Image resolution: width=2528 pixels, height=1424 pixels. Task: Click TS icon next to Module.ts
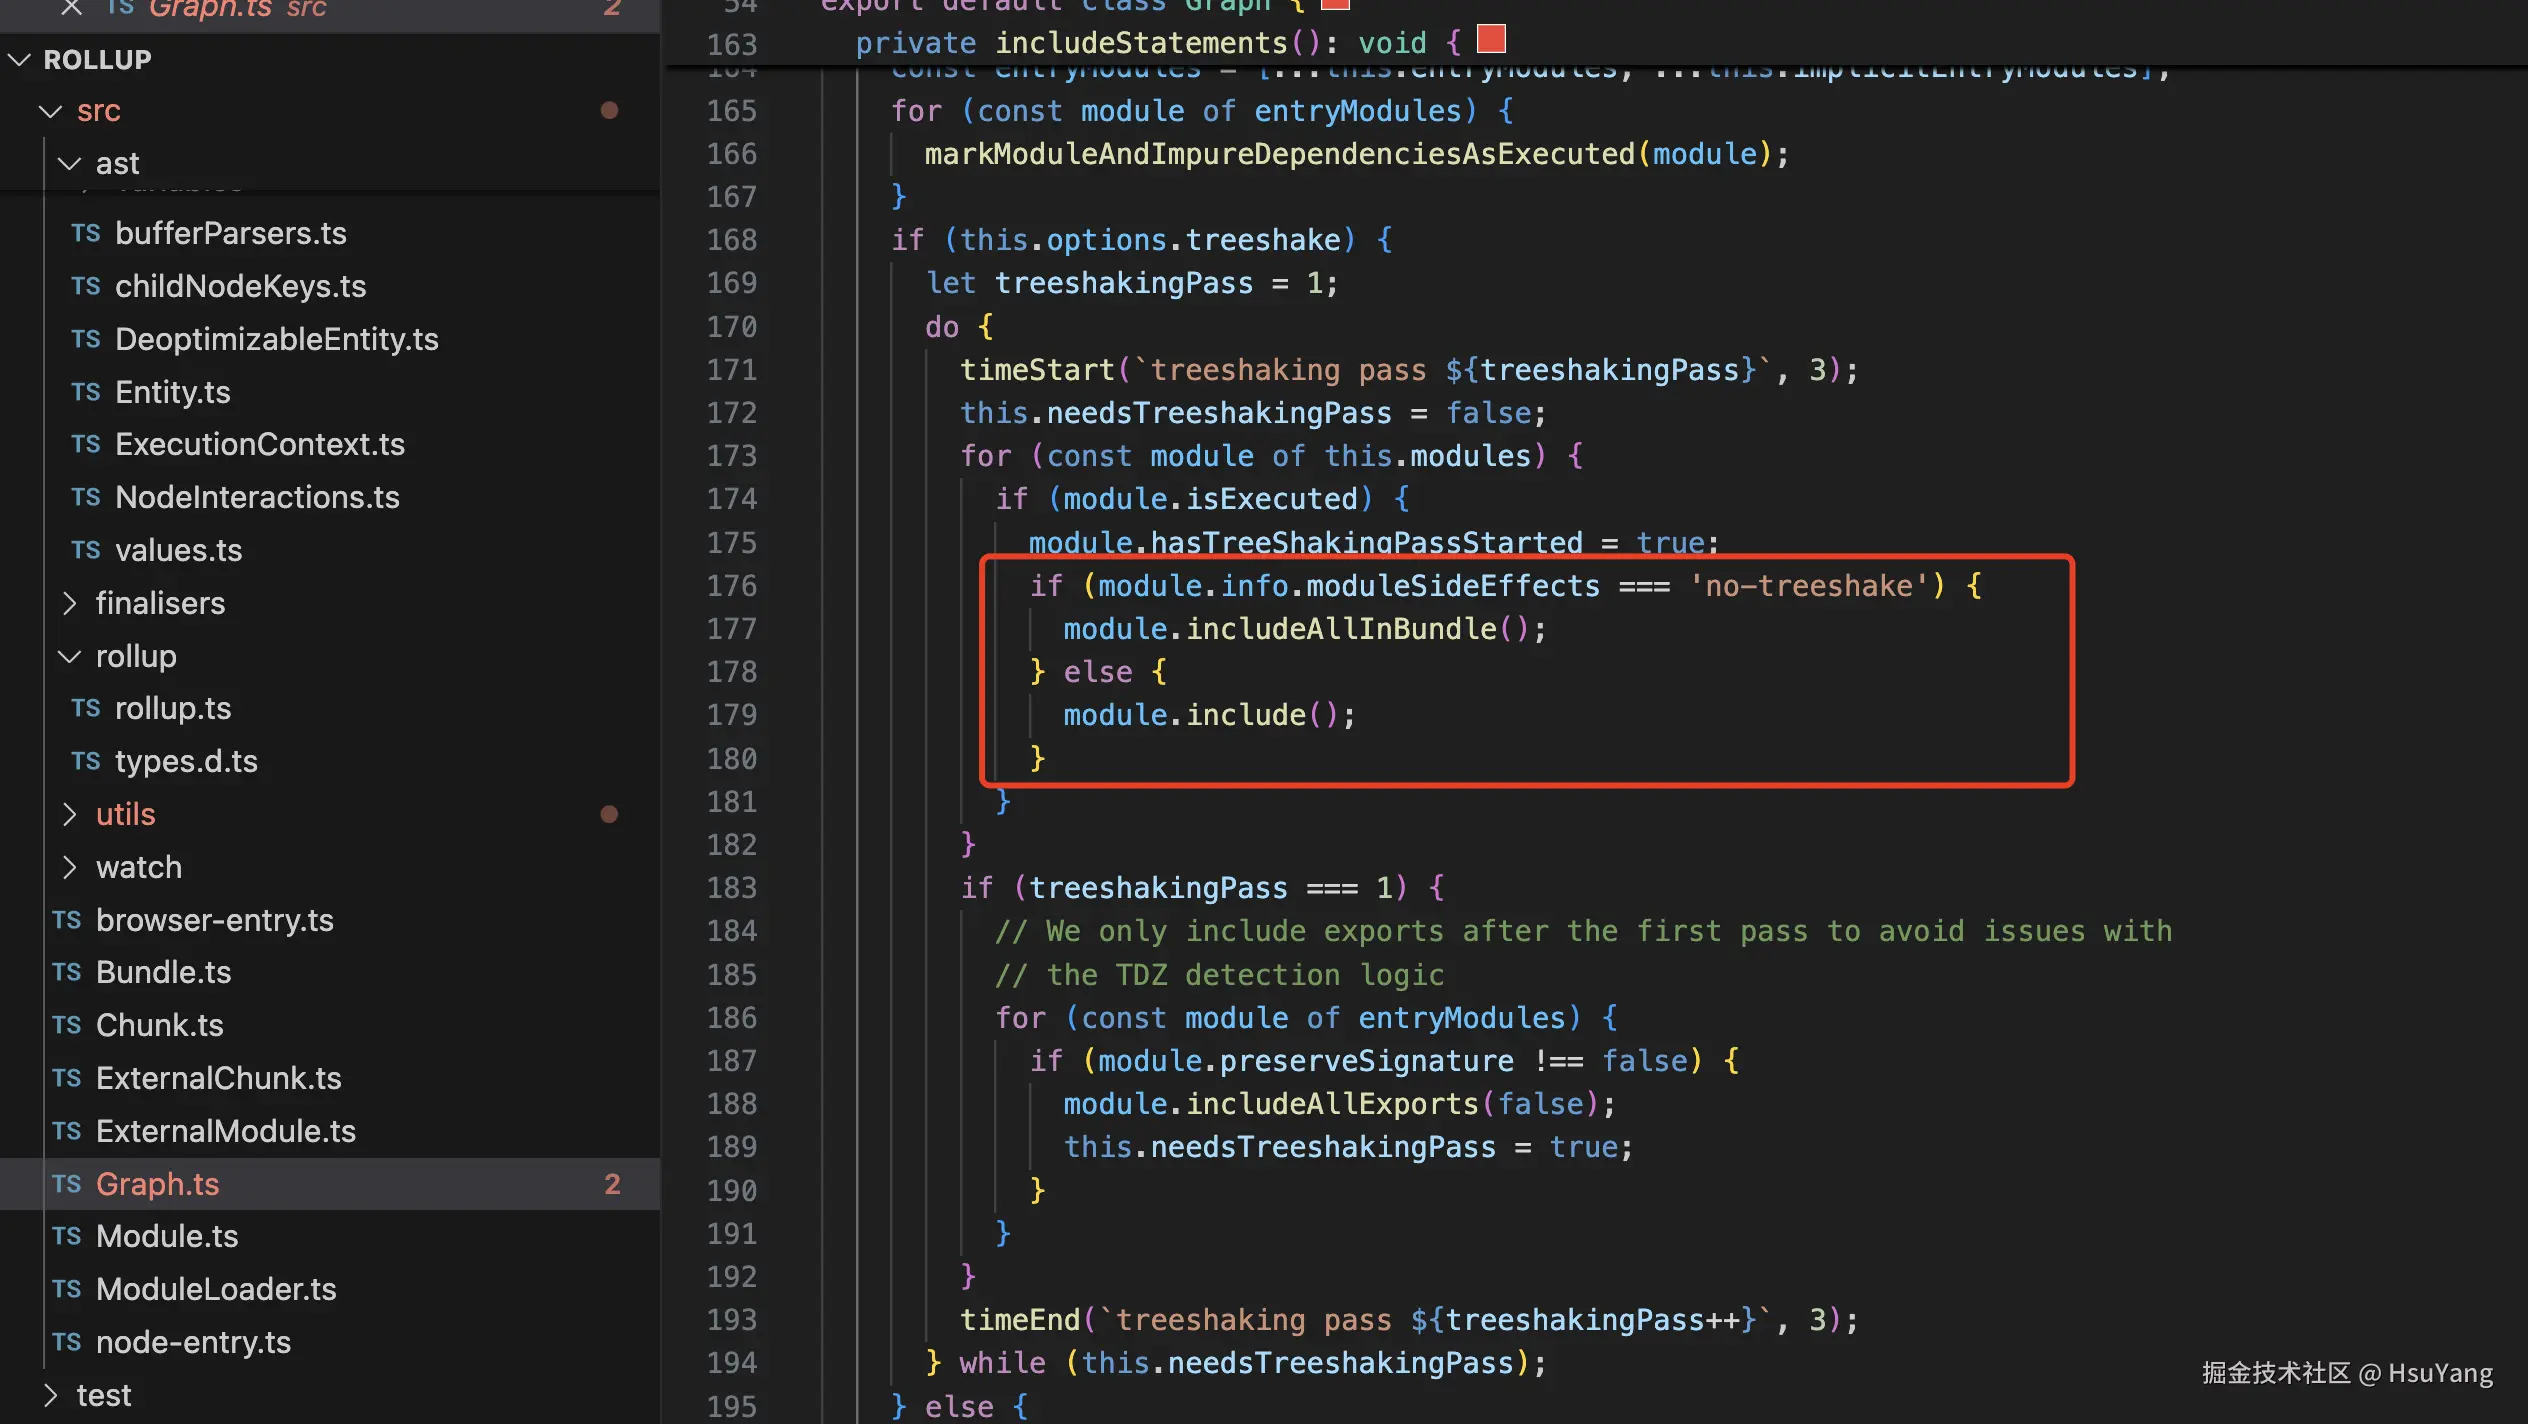coord(67,1236)
